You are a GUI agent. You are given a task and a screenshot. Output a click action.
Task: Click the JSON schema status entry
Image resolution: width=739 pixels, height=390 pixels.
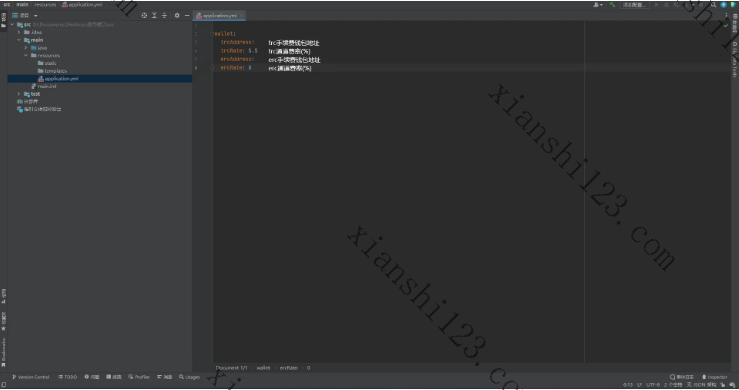[701, 385]
